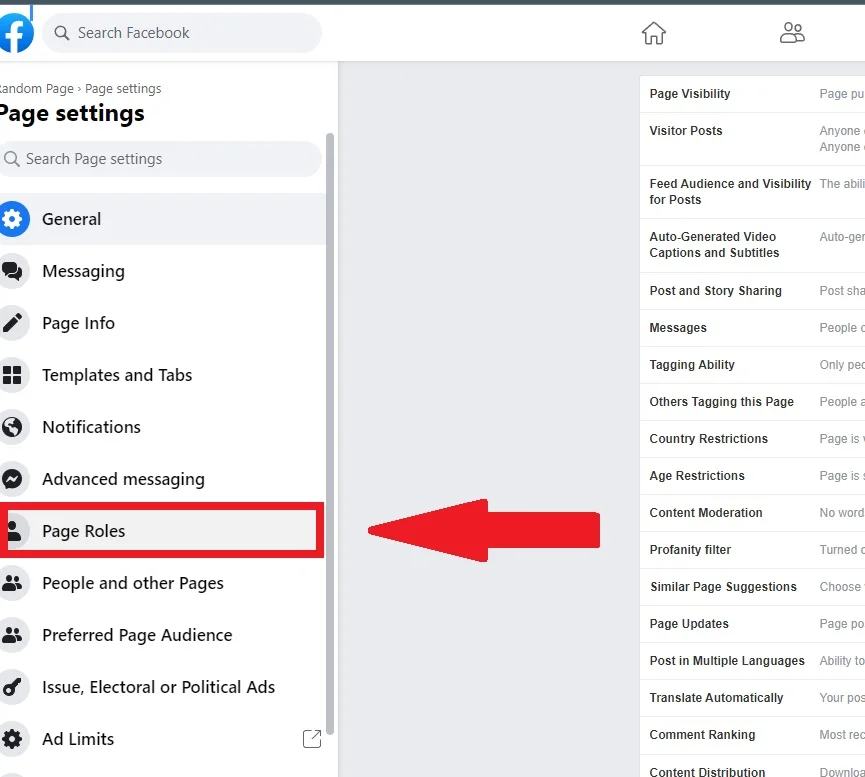Viewport: 865px width, 777px height.
Task: Click the Advanced messaging Messenger icon
Action: coord(13,479)
